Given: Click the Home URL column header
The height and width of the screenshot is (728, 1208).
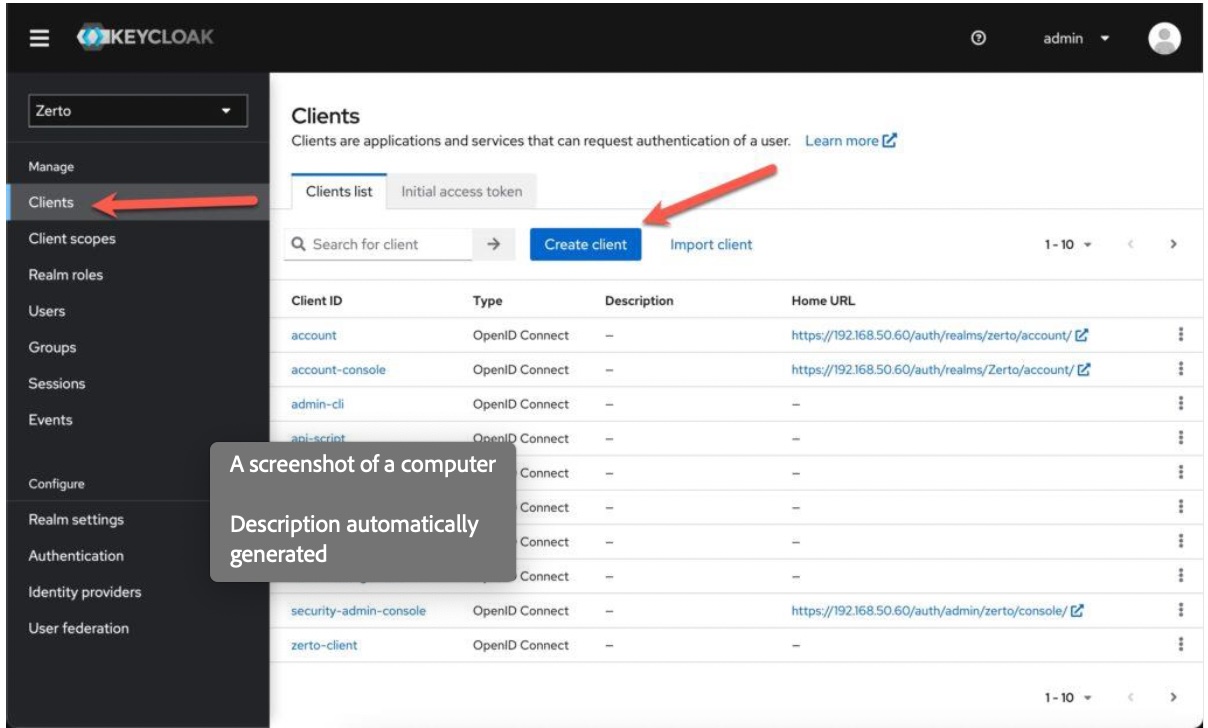Looking at the screenshot, I should (823, 300).
